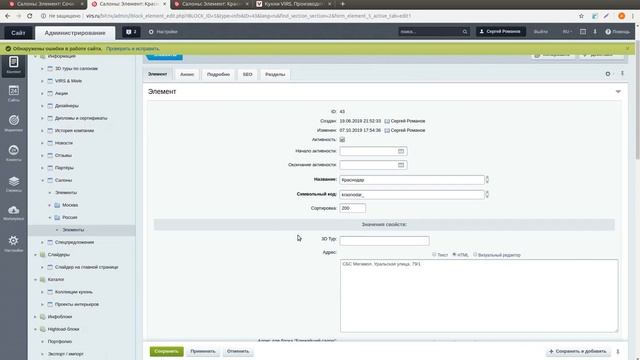Click the pin icon beside form settings gear

622,73
